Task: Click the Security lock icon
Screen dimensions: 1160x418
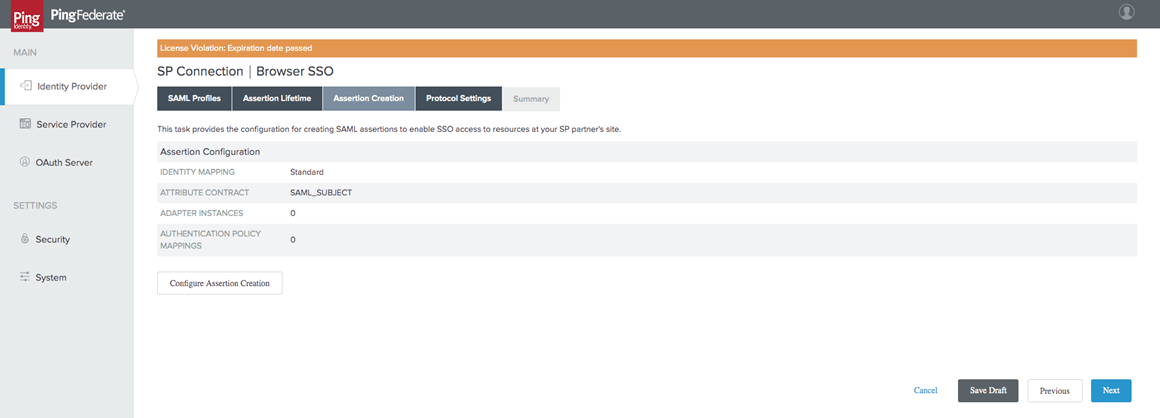Action: [x=25, y=239]
